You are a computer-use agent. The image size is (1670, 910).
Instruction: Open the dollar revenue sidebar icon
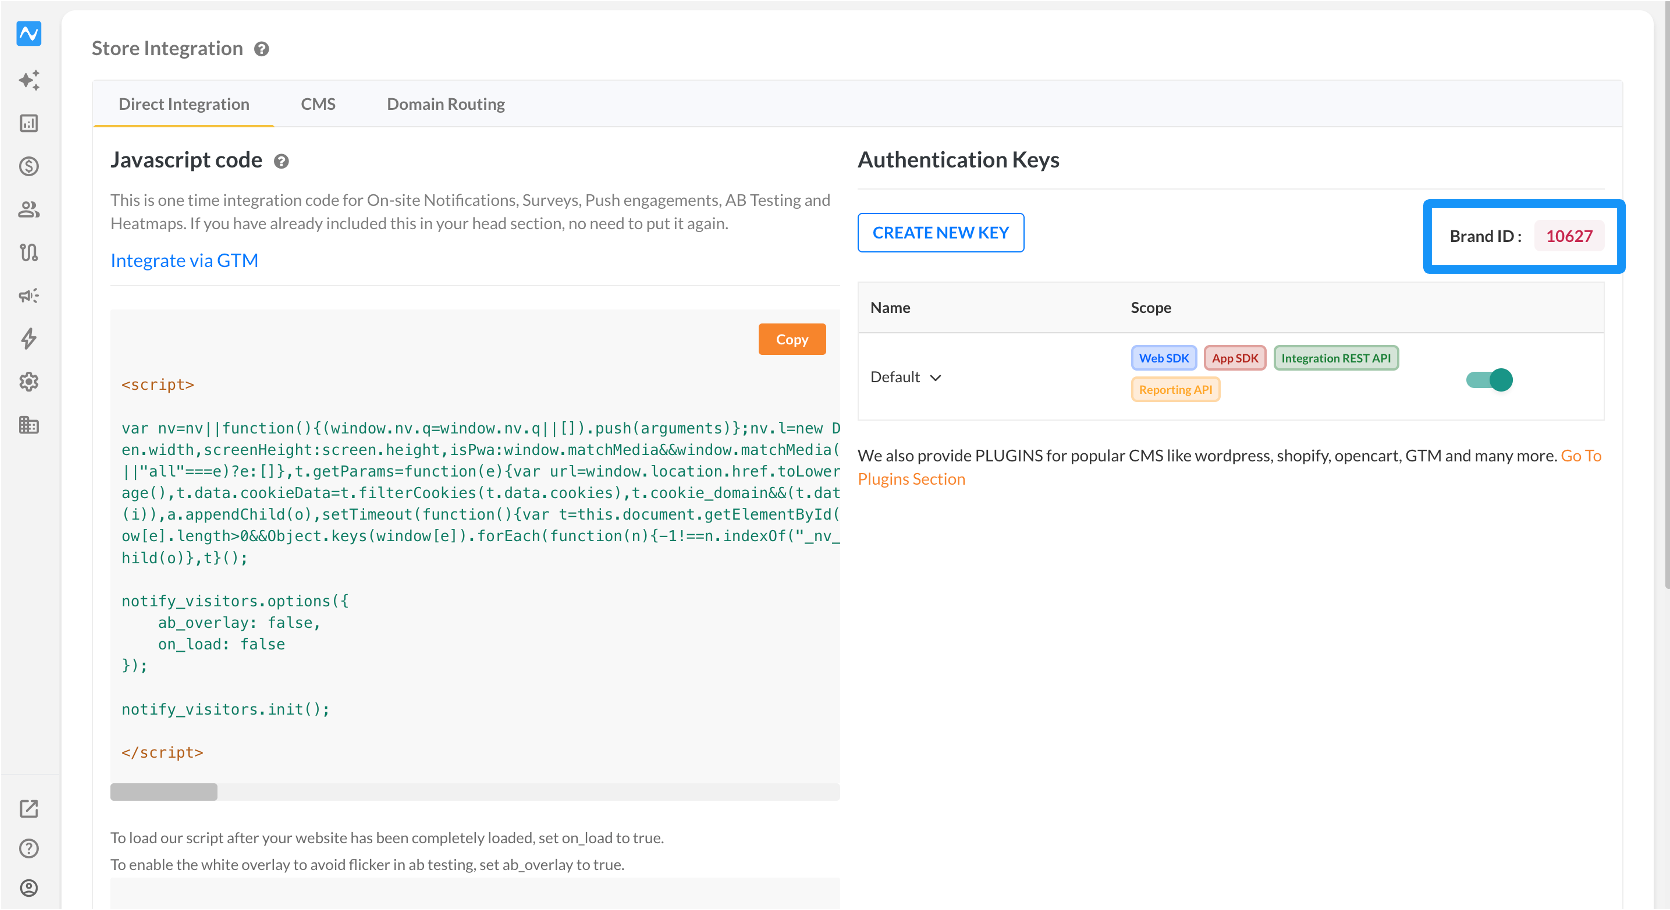point(29,166)
